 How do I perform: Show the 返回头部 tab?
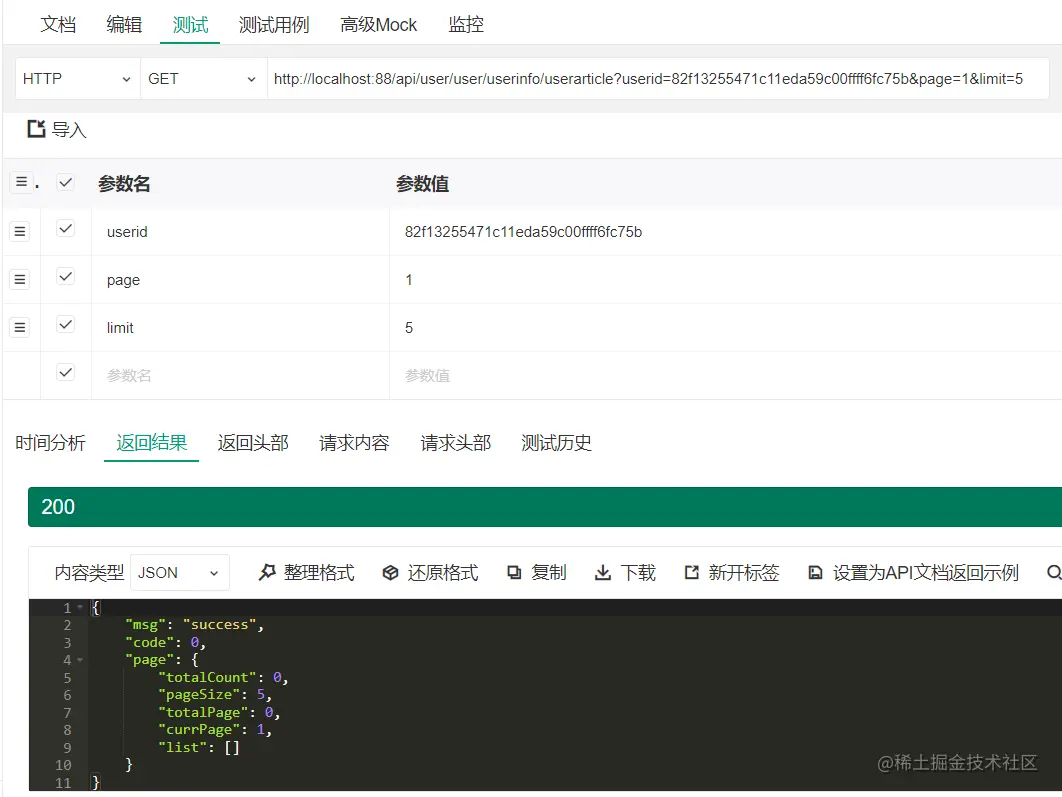(x=253, y=443)
